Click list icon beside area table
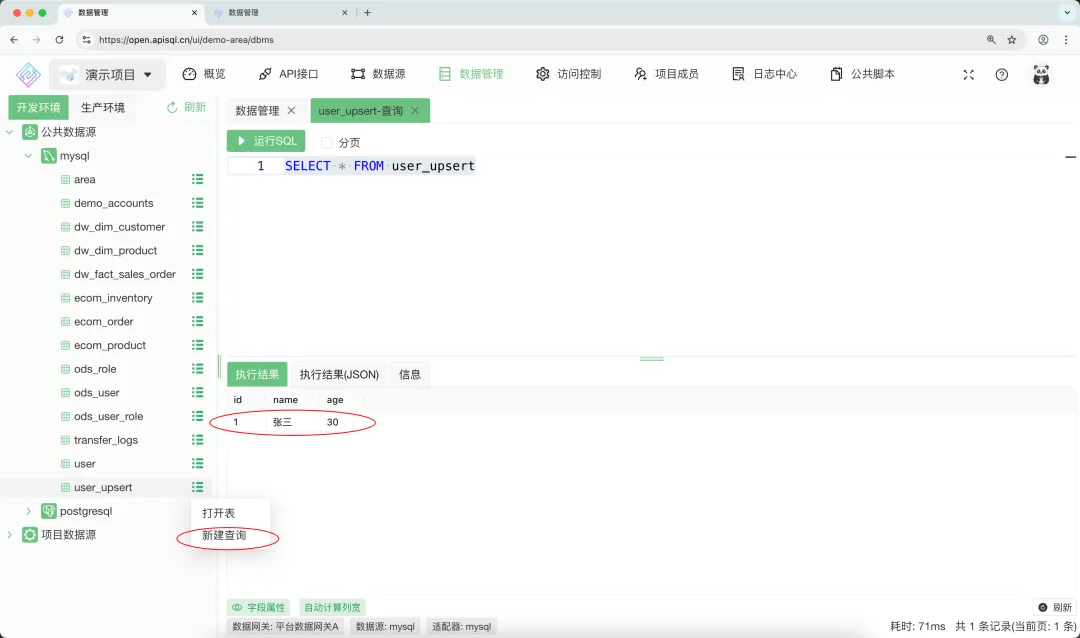1080x638 pixels. click(x=198, y=180)
